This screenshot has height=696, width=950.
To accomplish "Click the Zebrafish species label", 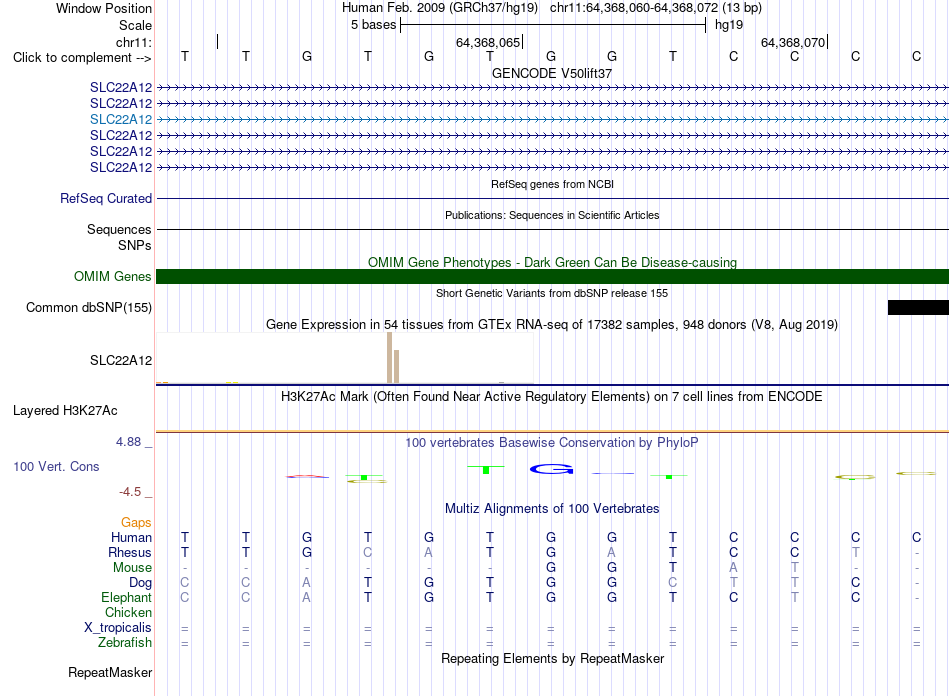I will pos(125,642).
